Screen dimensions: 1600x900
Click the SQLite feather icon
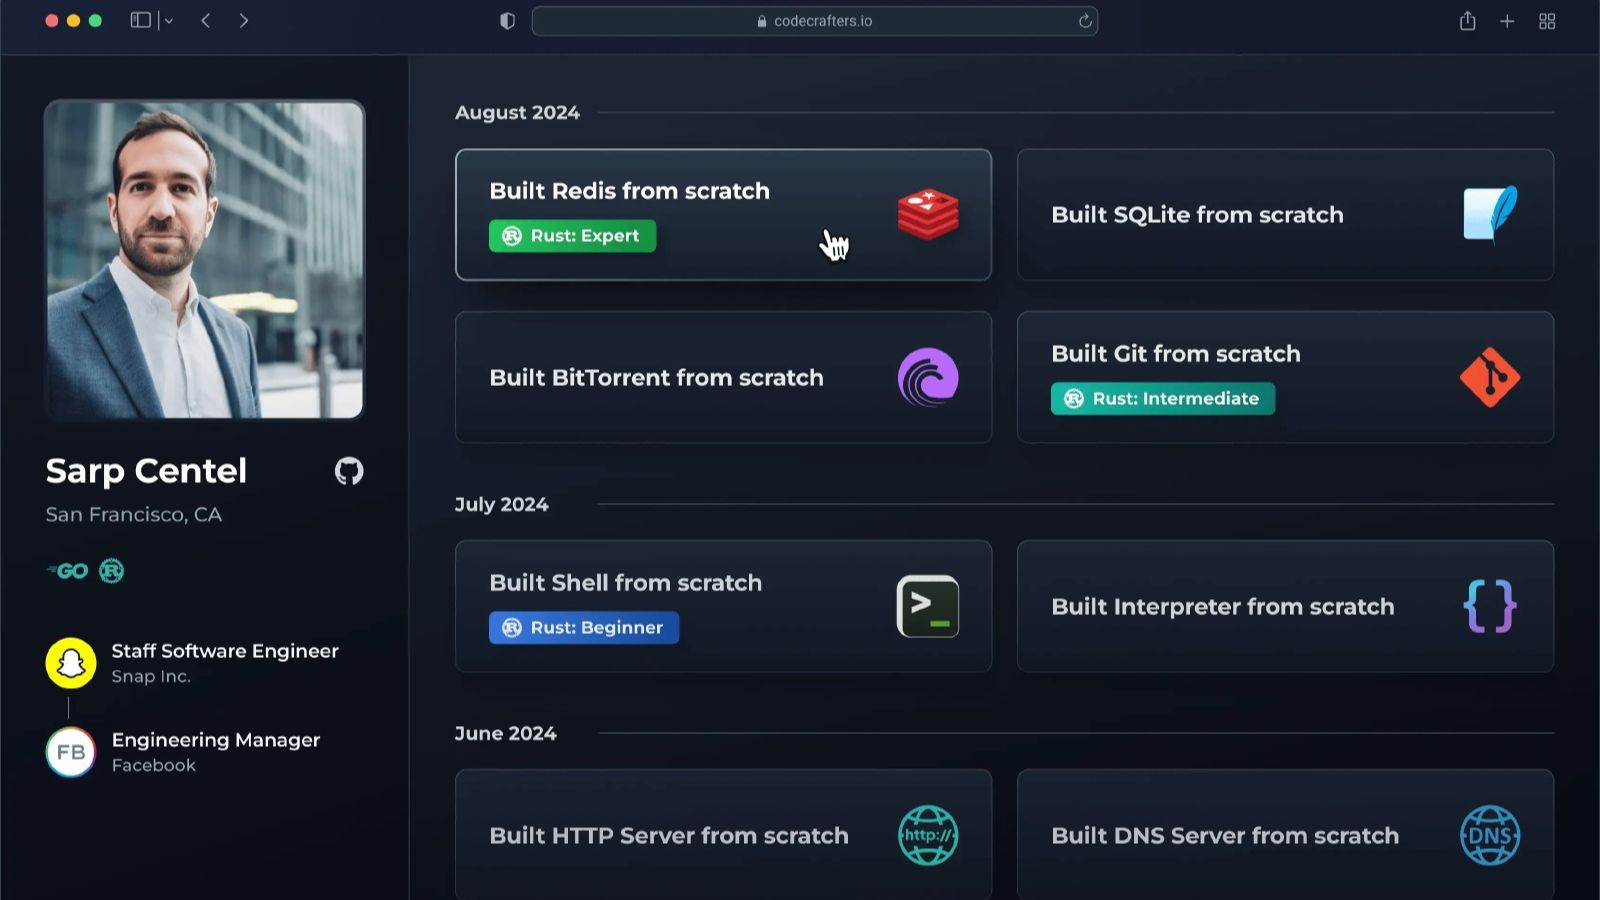(x=1489, y=214)
